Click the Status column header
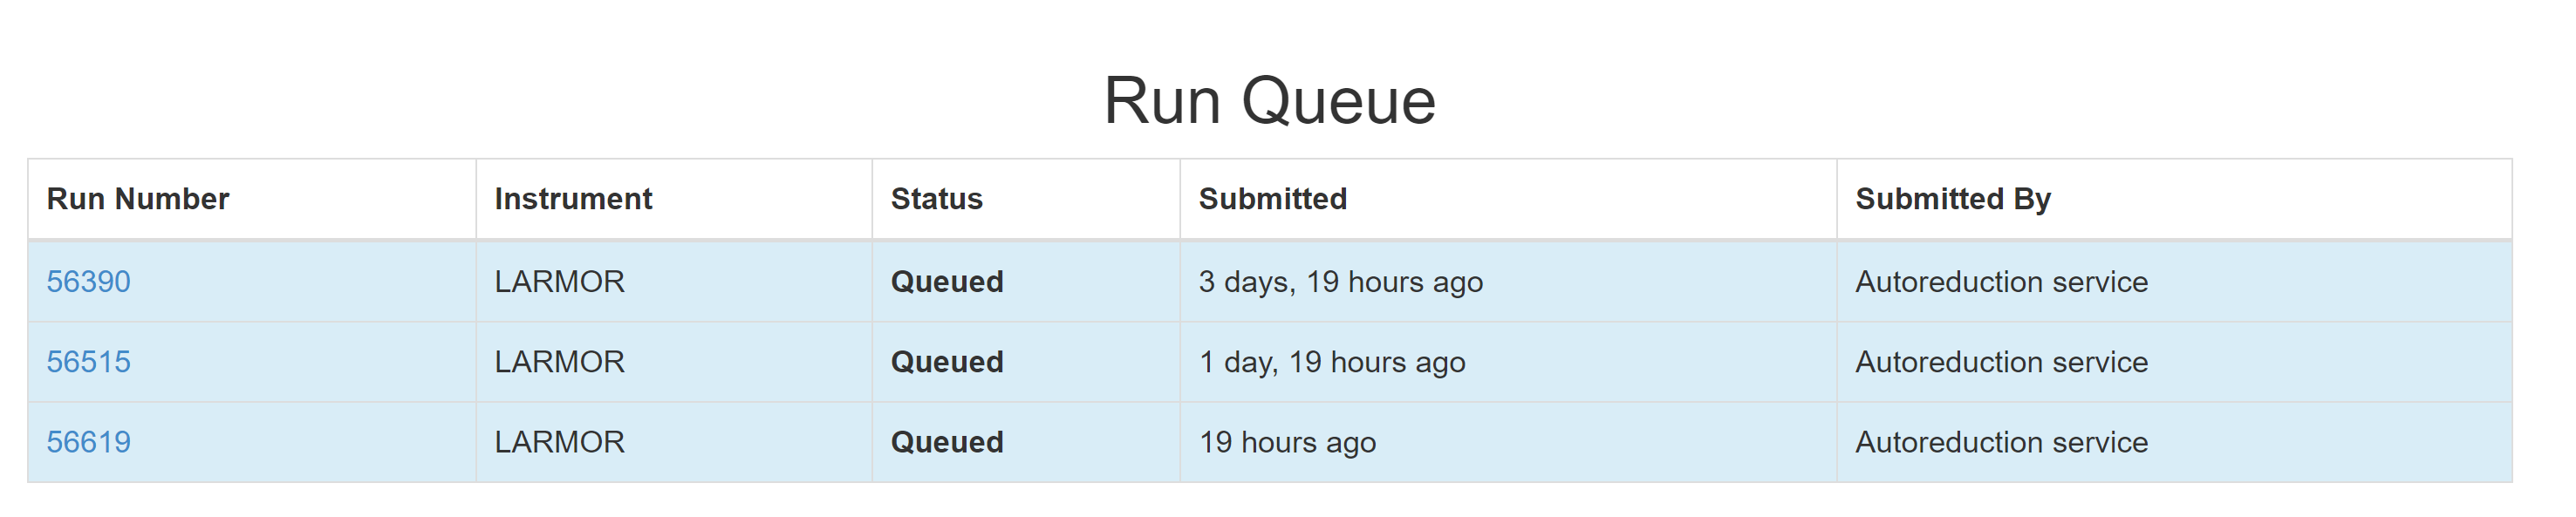This screenshot has height=517, width=2576. pyautogui.click(x=937, y=198)
